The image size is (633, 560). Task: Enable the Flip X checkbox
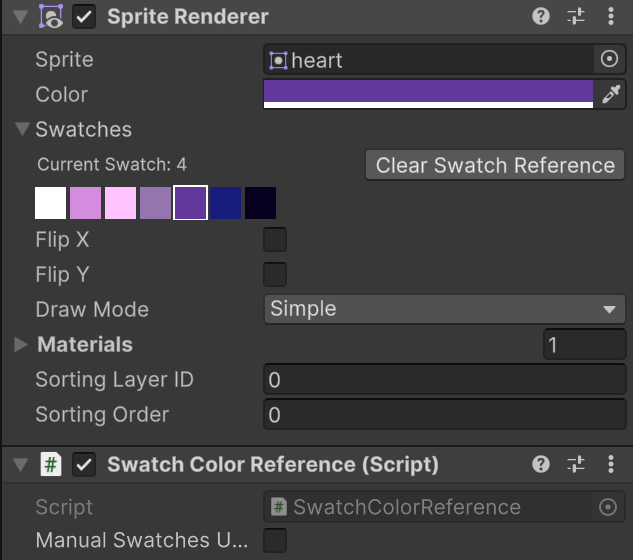(275, 239)
